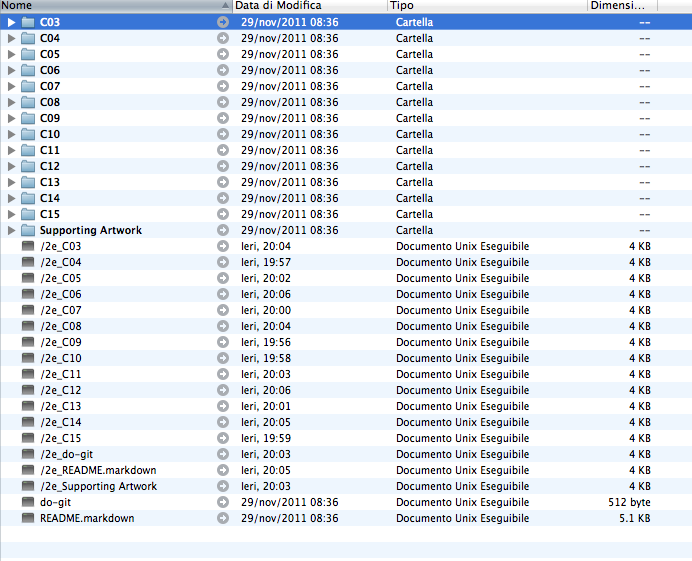Screen dimensions: 692x561
Task: Select the /2e_README.markdown file row
Action: [x=98, y=470]
